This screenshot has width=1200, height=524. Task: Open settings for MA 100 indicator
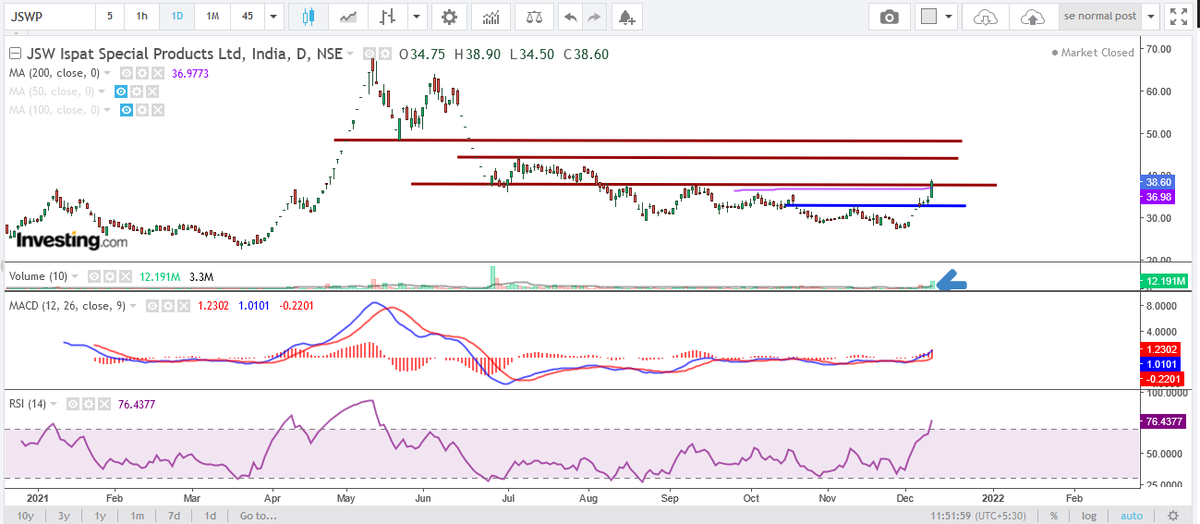tap(142, 110)
